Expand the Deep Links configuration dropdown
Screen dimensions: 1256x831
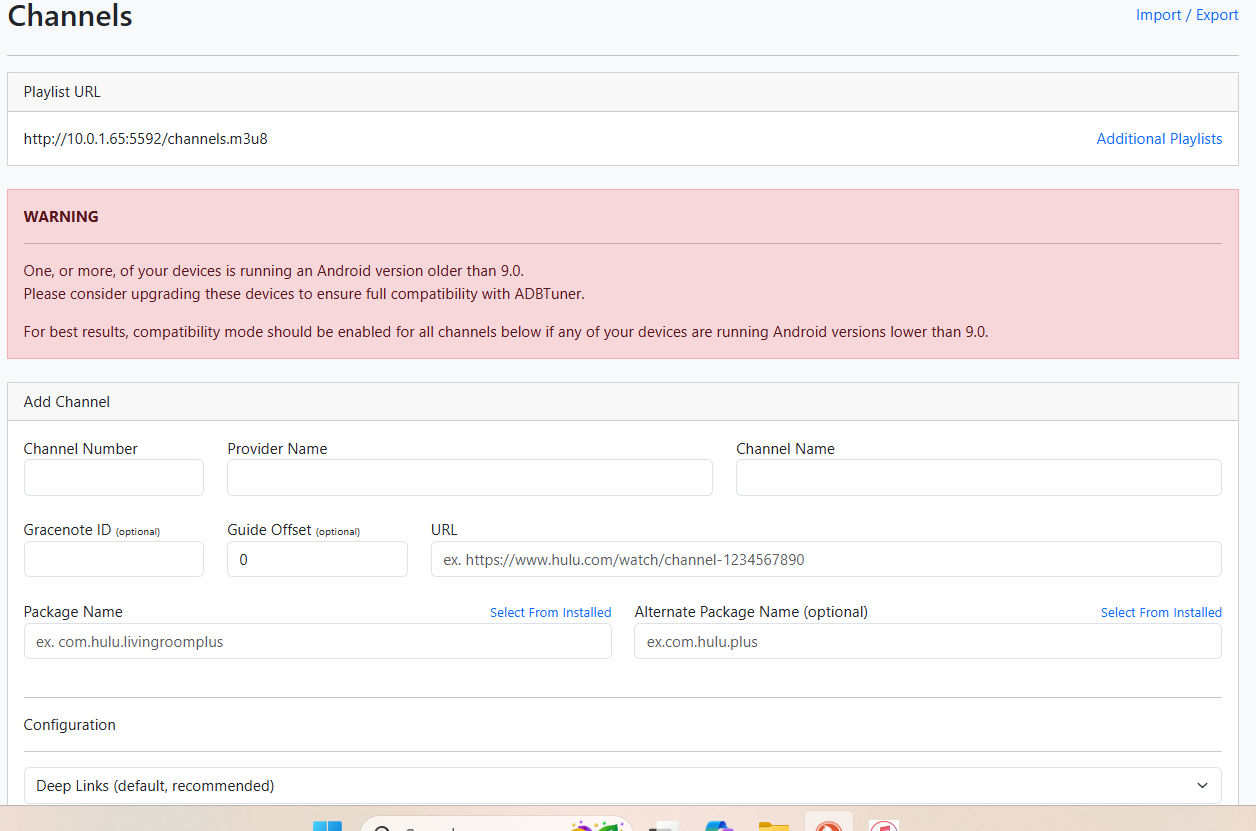[x=622, y=785]
